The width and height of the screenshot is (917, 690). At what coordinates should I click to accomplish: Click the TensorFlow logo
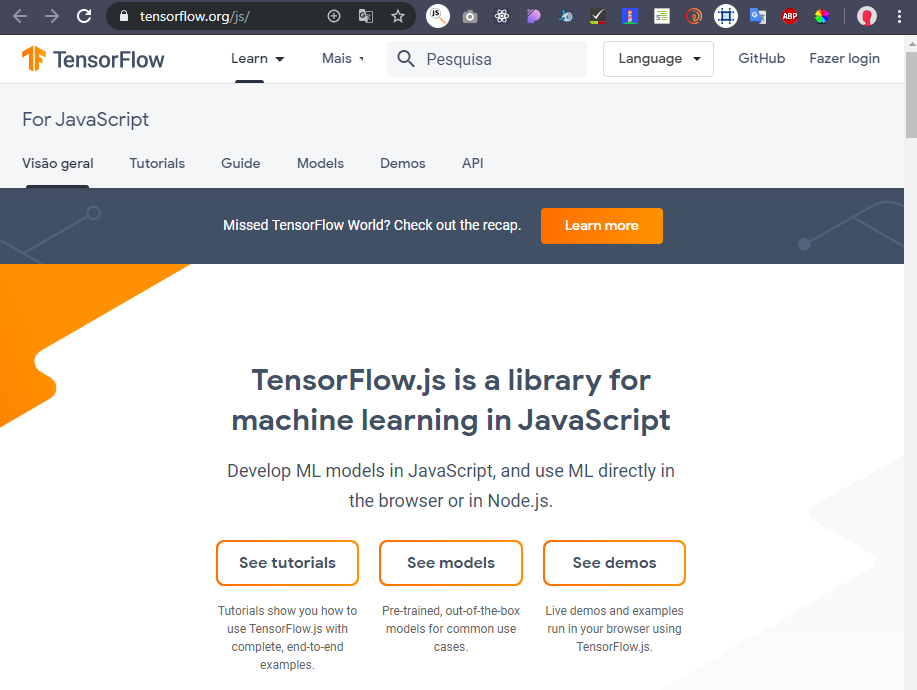click(x=93, y=59)
